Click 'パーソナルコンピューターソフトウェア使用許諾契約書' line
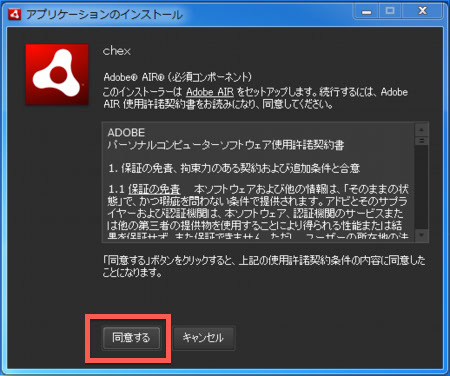Viewport: 450px width, 376px height. click(226, 145)
